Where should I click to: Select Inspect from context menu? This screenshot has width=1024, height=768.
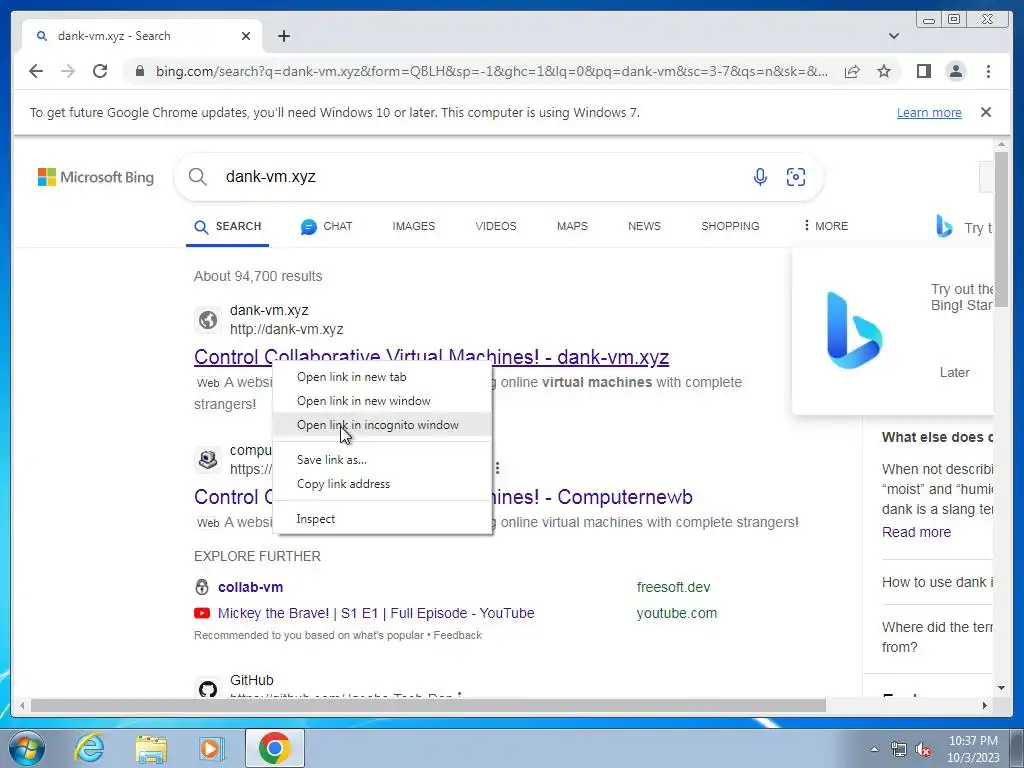pos(383,519)
